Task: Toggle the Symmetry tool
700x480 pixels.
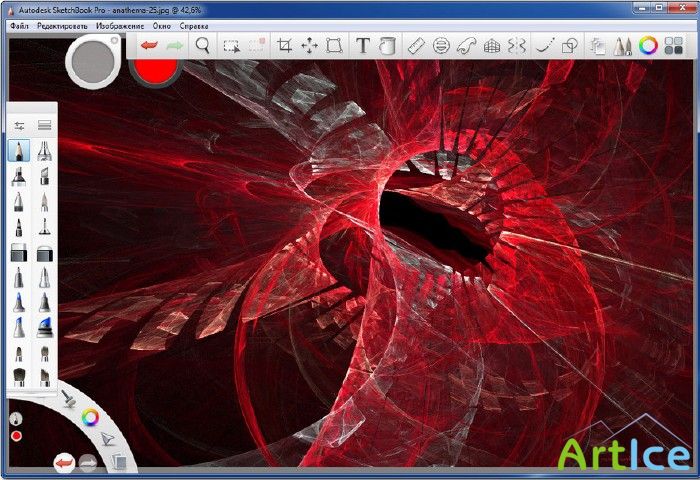Action: point(517,46)
